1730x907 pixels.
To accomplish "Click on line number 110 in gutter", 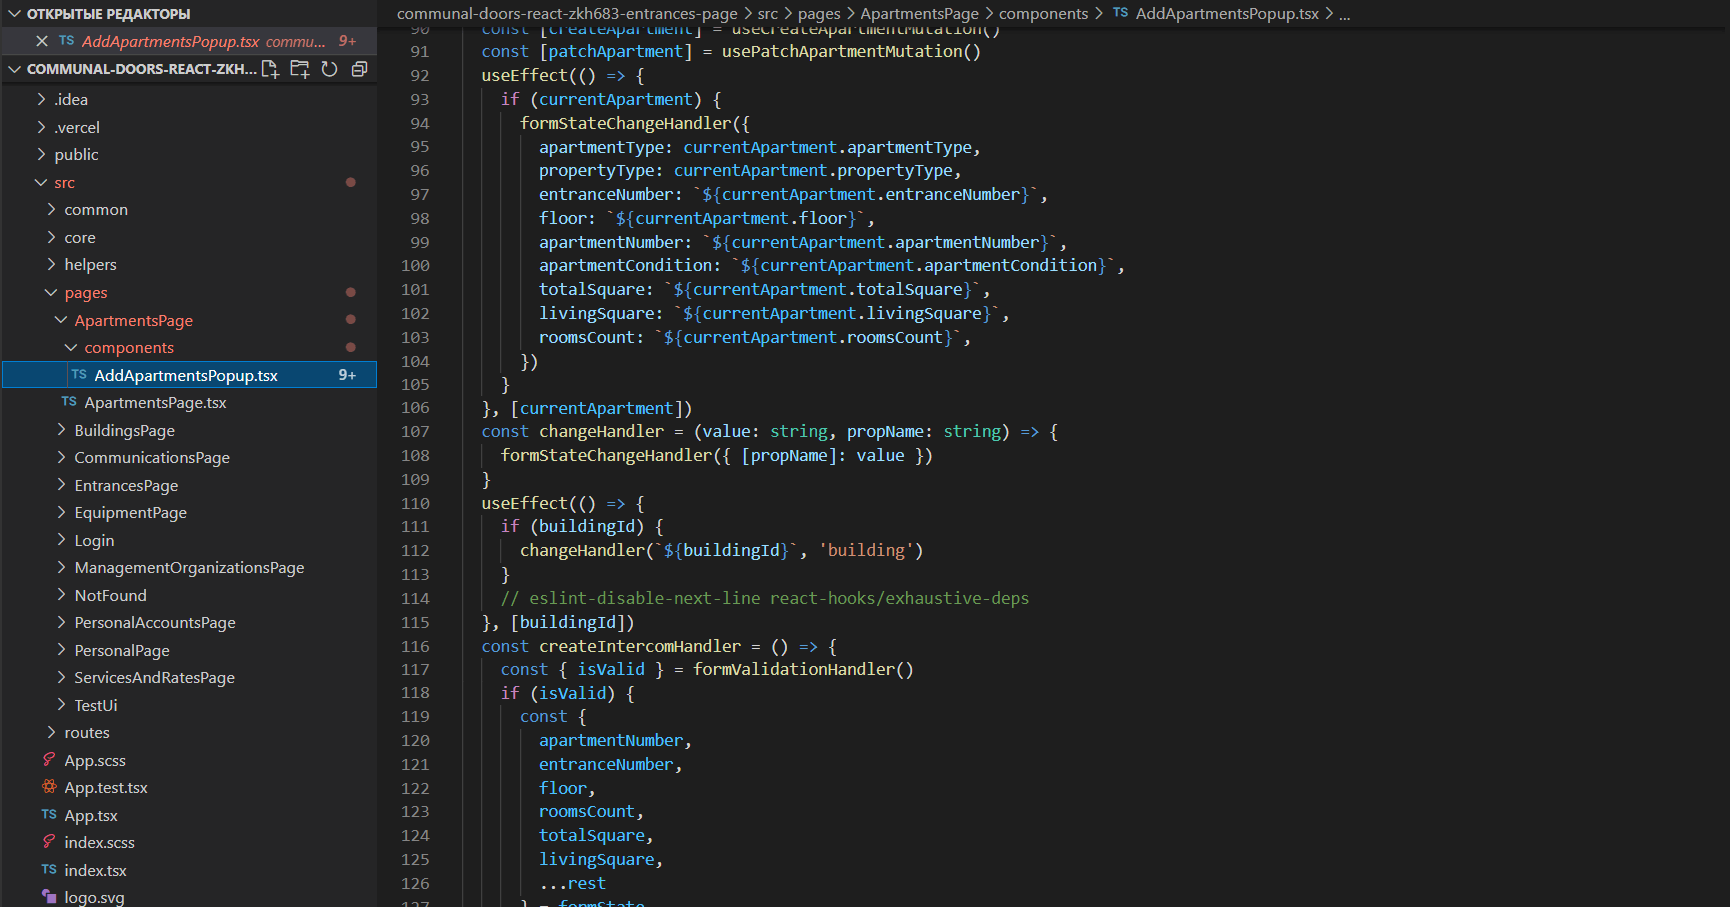I will (x=415, y=503).
